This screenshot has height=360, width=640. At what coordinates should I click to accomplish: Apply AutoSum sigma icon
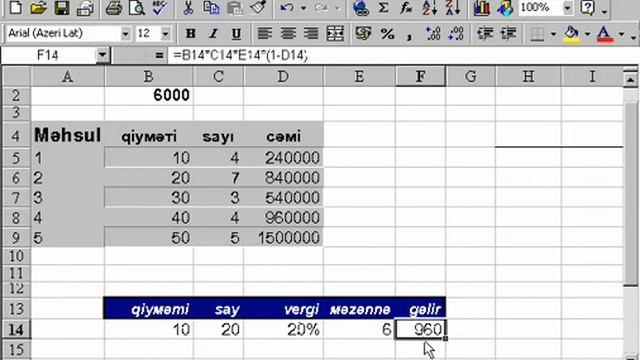[383, 8]
